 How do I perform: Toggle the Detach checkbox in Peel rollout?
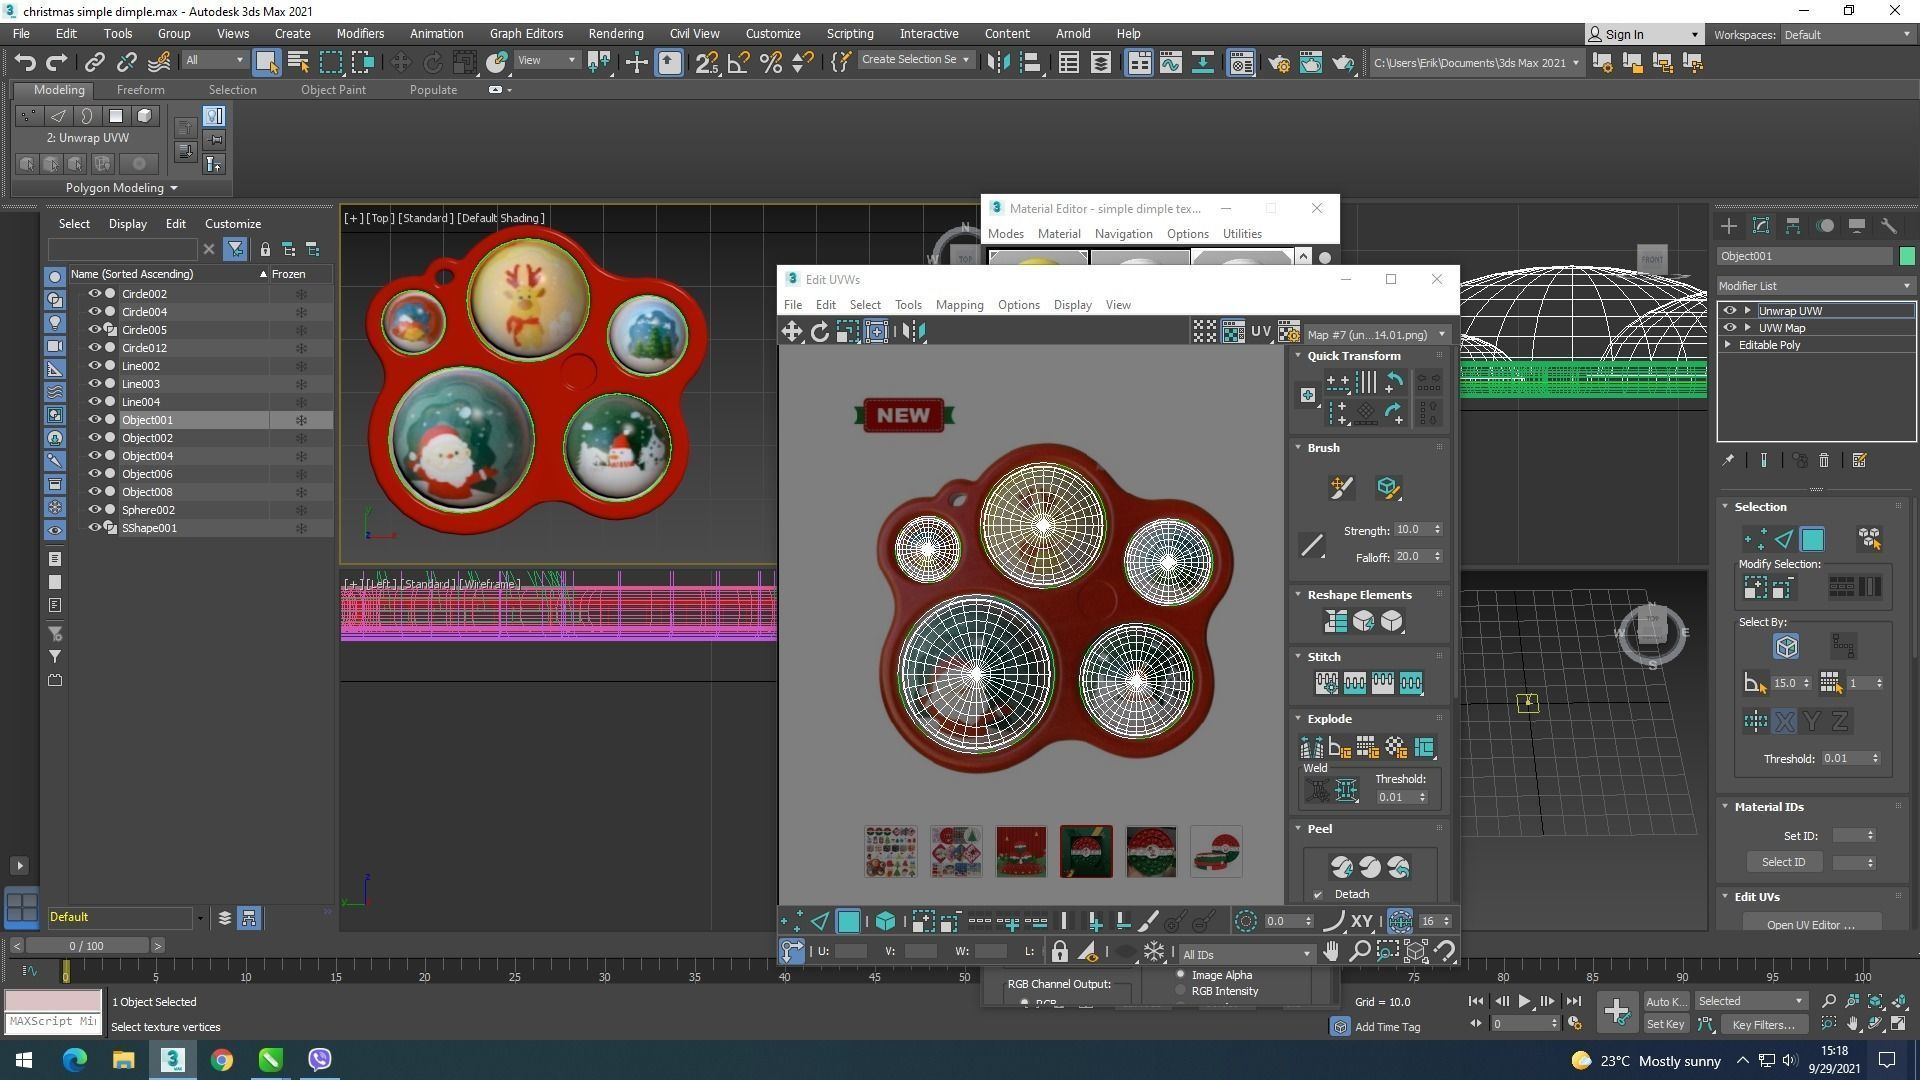point(1317,895)
